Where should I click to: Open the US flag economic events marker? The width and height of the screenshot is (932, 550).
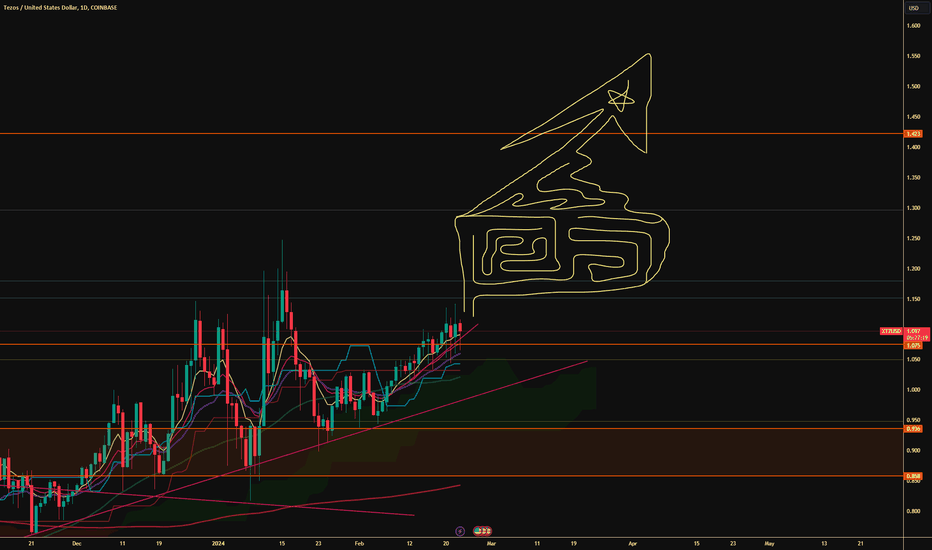(x=482, y=530)
